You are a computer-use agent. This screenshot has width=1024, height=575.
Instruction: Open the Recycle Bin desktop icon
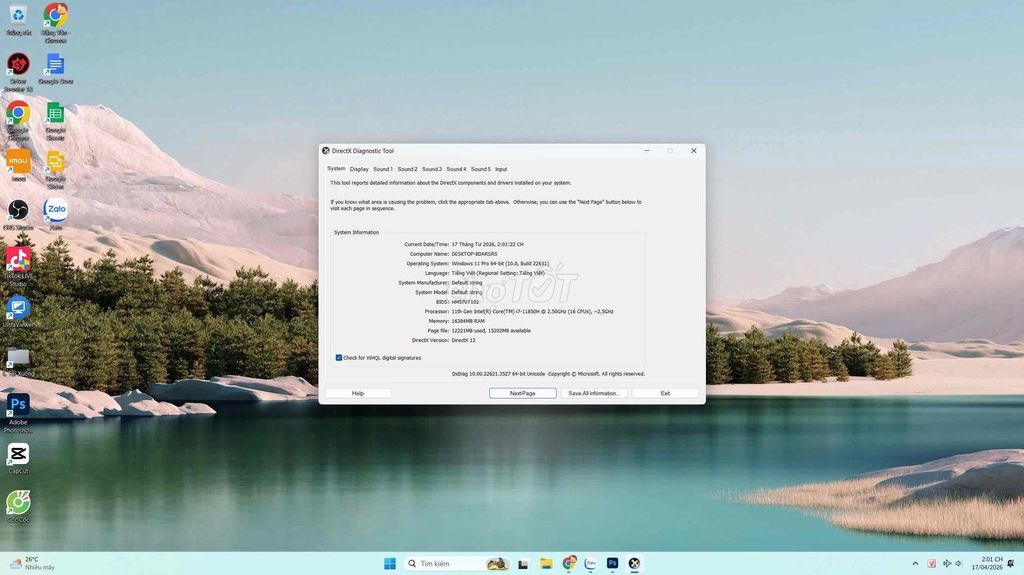[x=18, y=20]
